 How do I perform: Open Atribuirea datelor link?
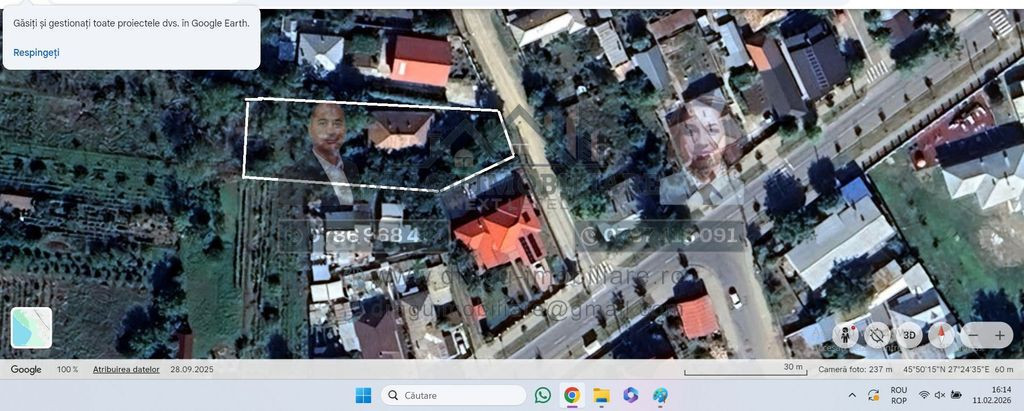pyautogui.click(x=126, y=369)
